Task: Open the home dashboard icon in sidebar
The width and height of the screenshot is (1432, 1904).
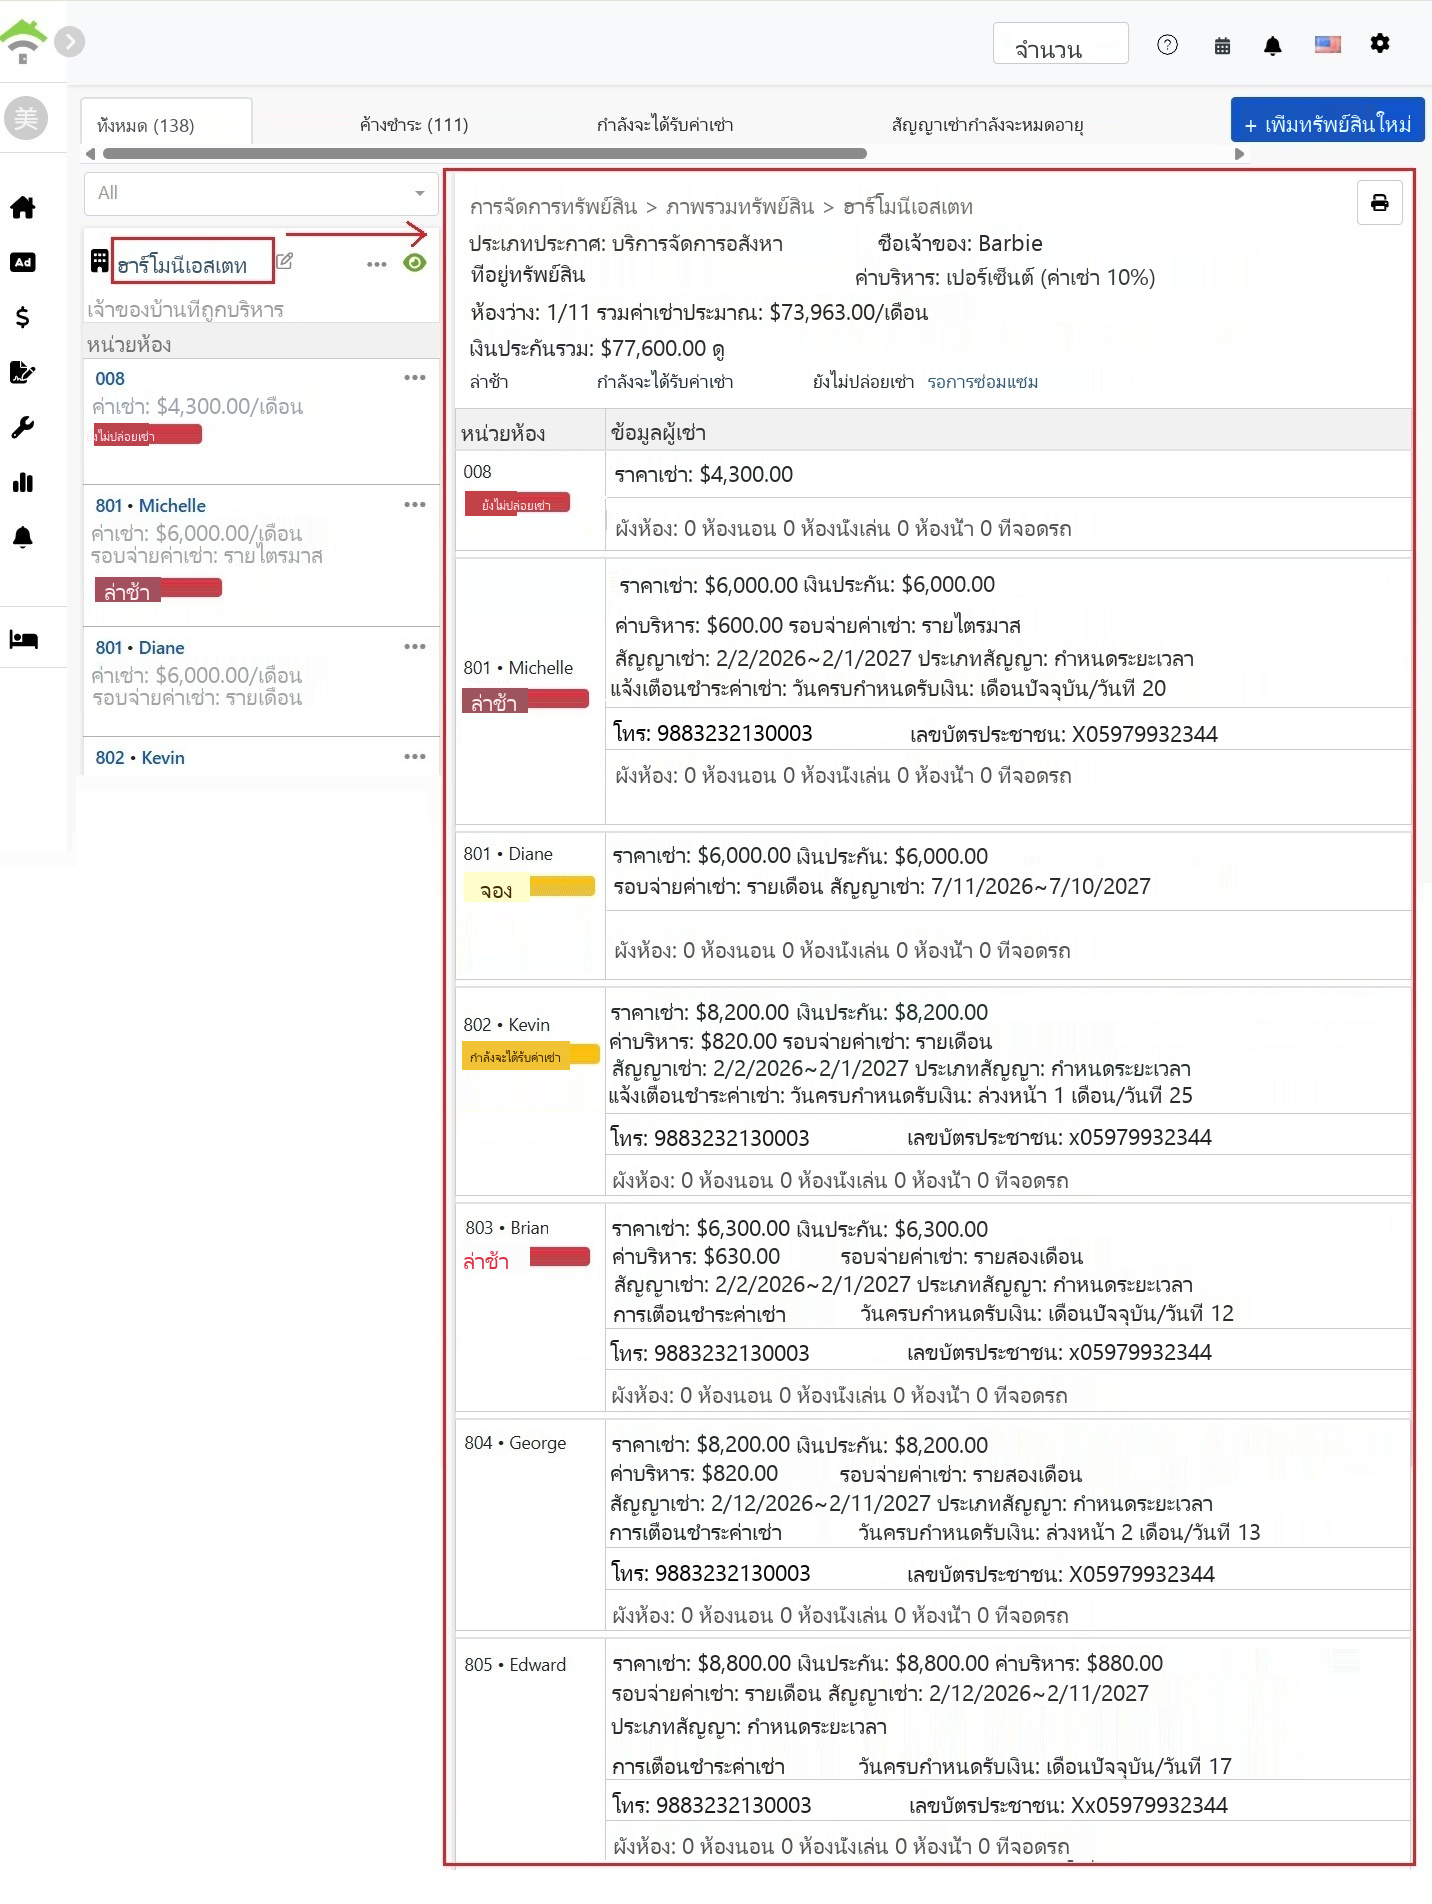Action: point(23,207)
